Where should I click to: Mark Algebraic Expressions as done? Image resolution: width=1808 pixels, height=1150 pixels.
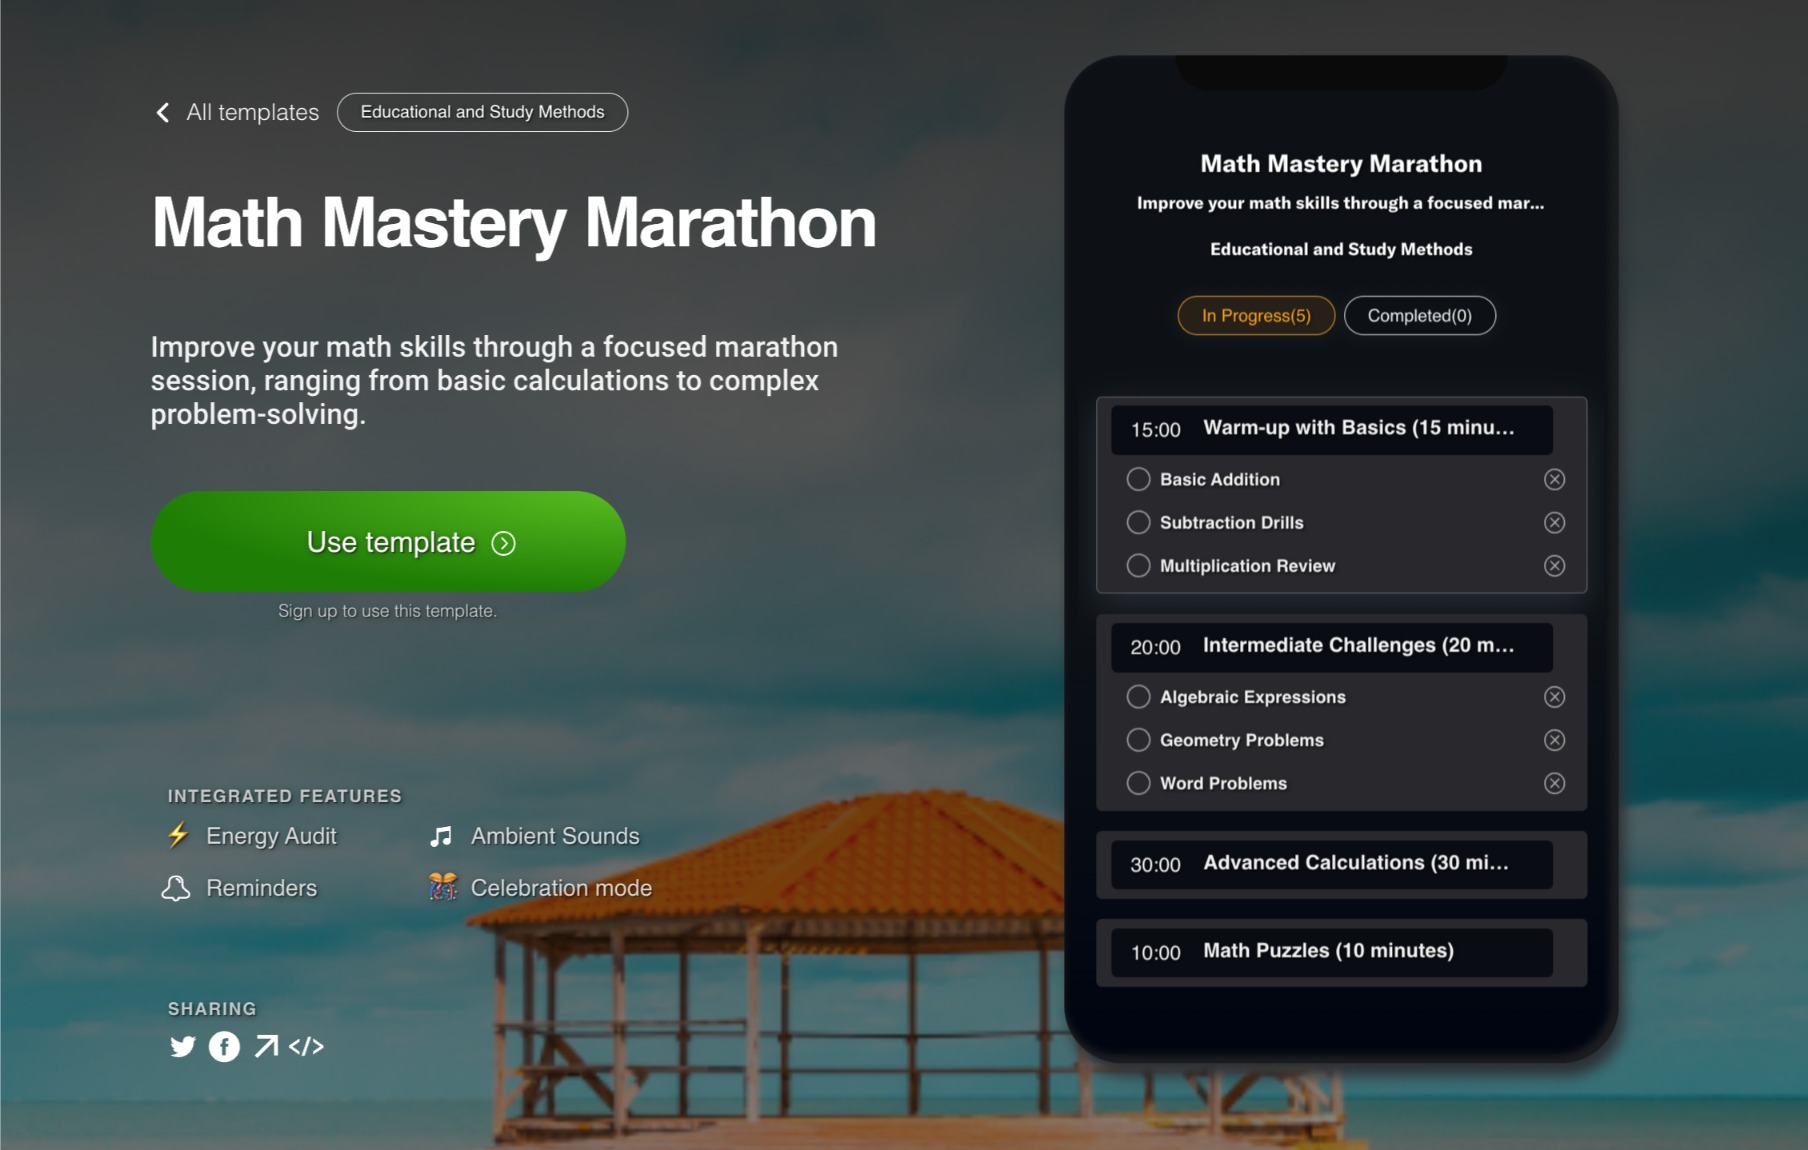click(1138, 697)
